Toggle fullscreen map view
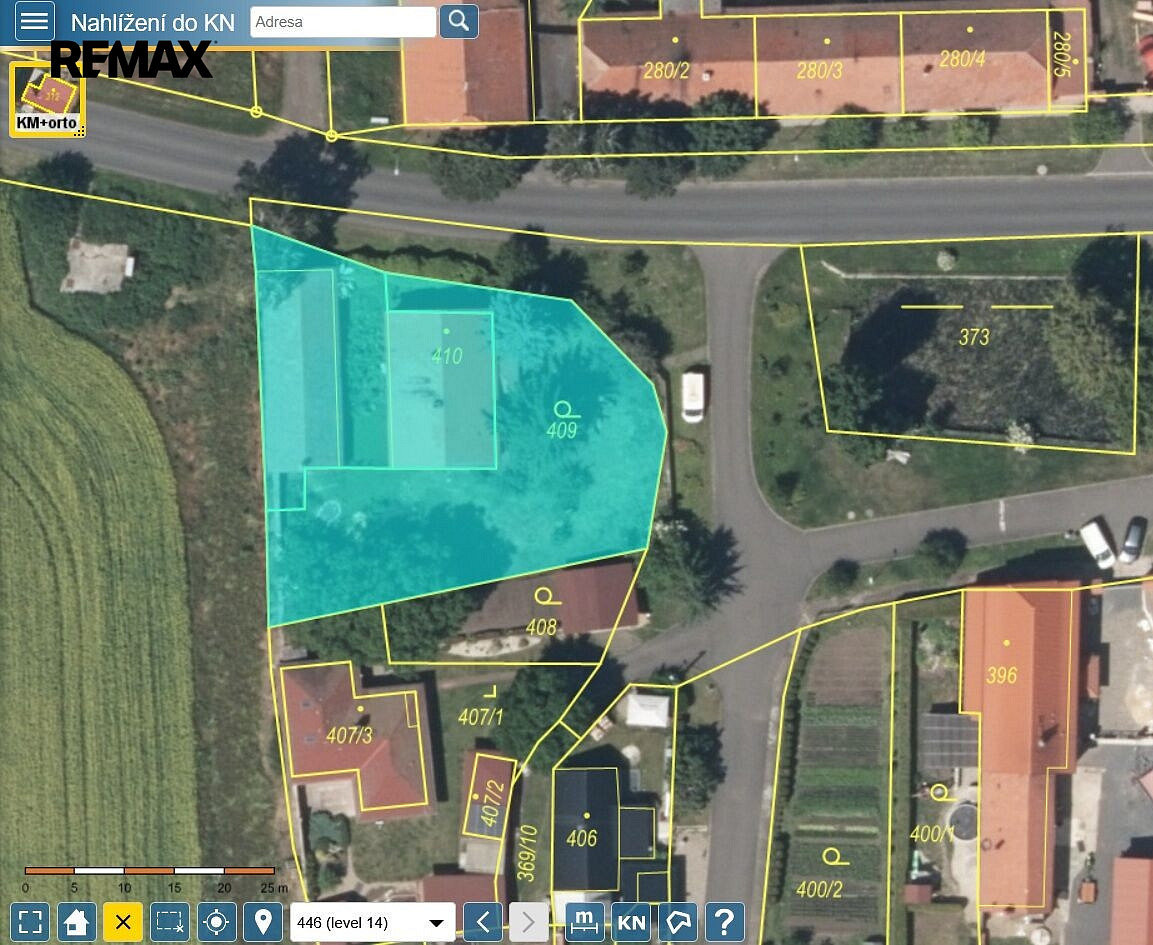The image size is (1153, 945). (30, 921)
